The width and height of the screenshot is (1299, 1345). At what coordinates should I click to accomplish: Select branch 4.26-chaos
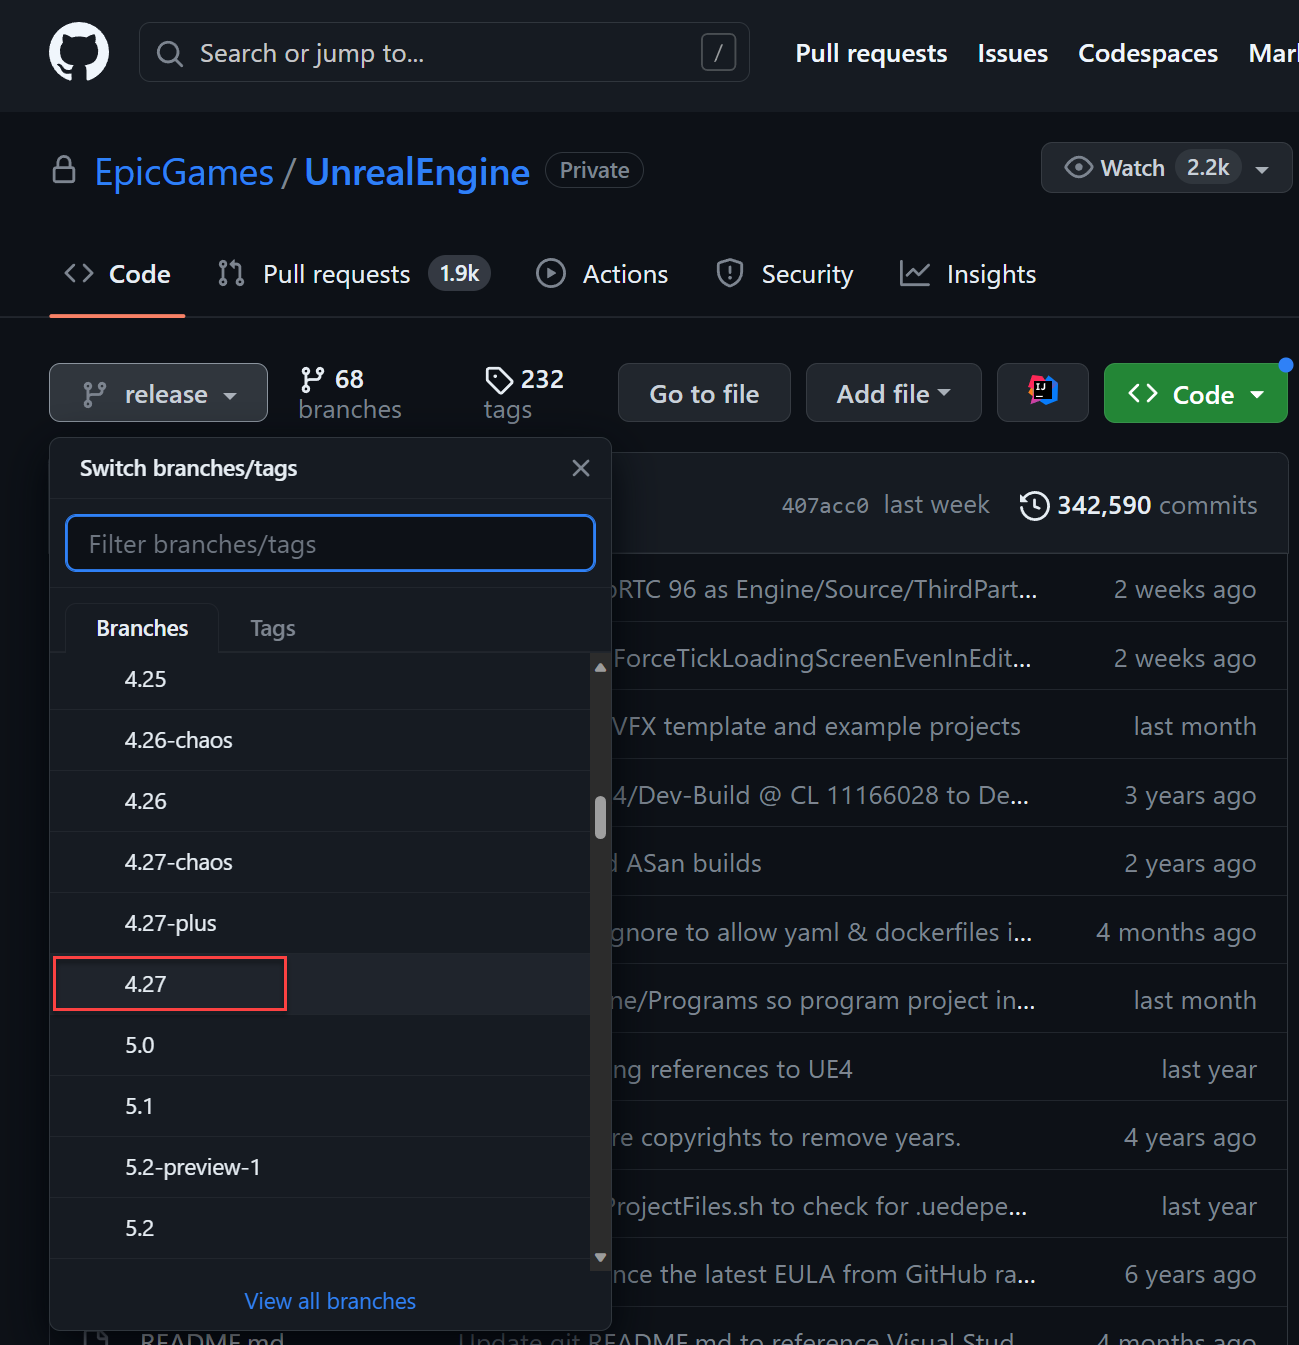(320, 740)
